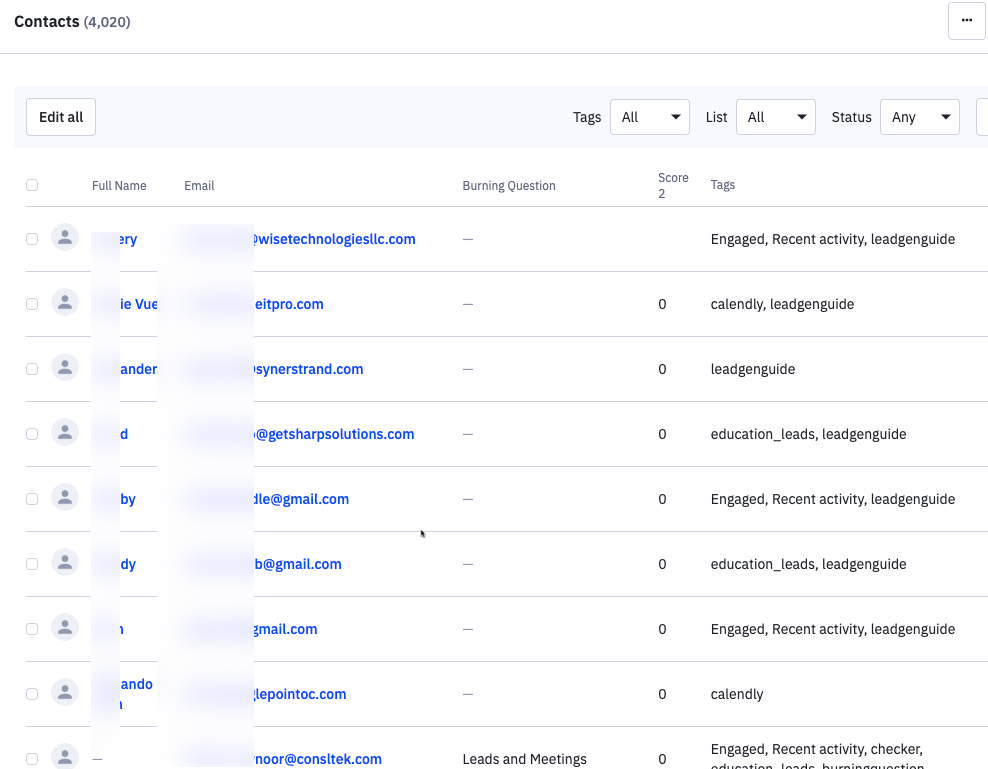Click the Score 2 column header
Image resolution: width=988 pixels, height=769 pixels.
(673, 185)
